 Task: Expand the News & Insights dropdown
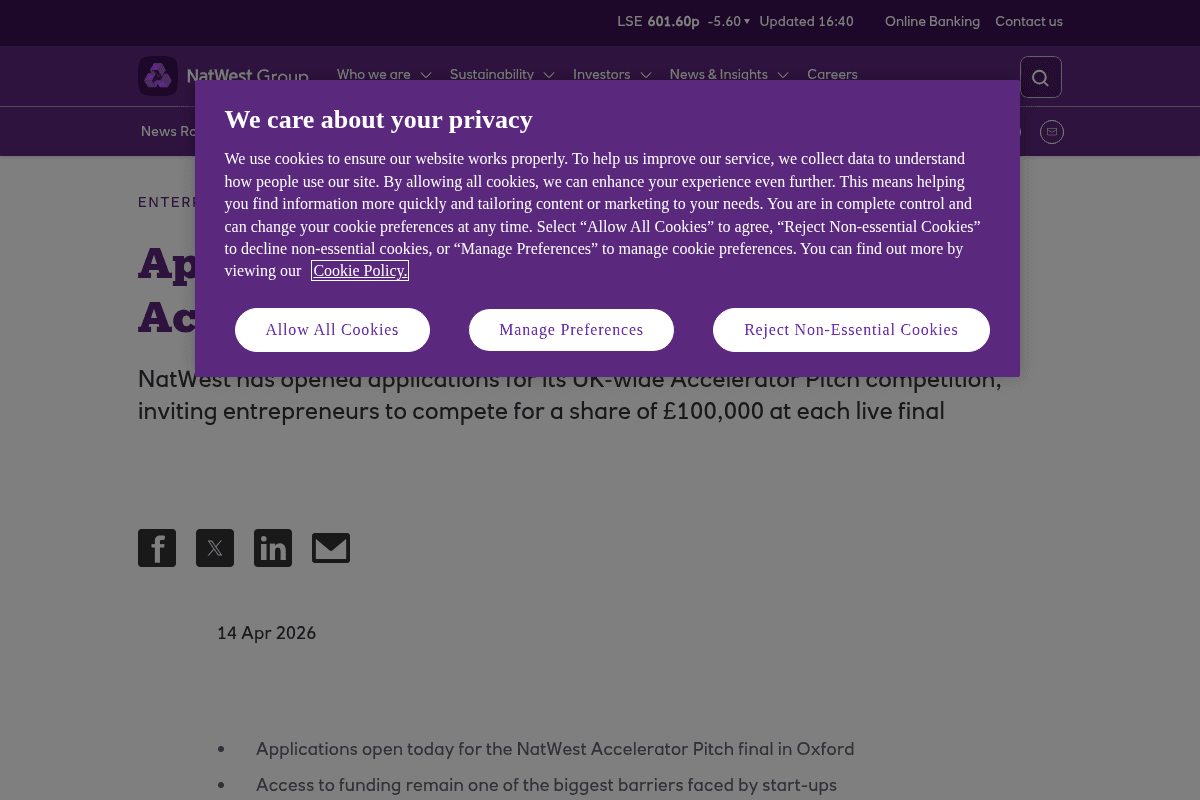click(x=783, y=75)
